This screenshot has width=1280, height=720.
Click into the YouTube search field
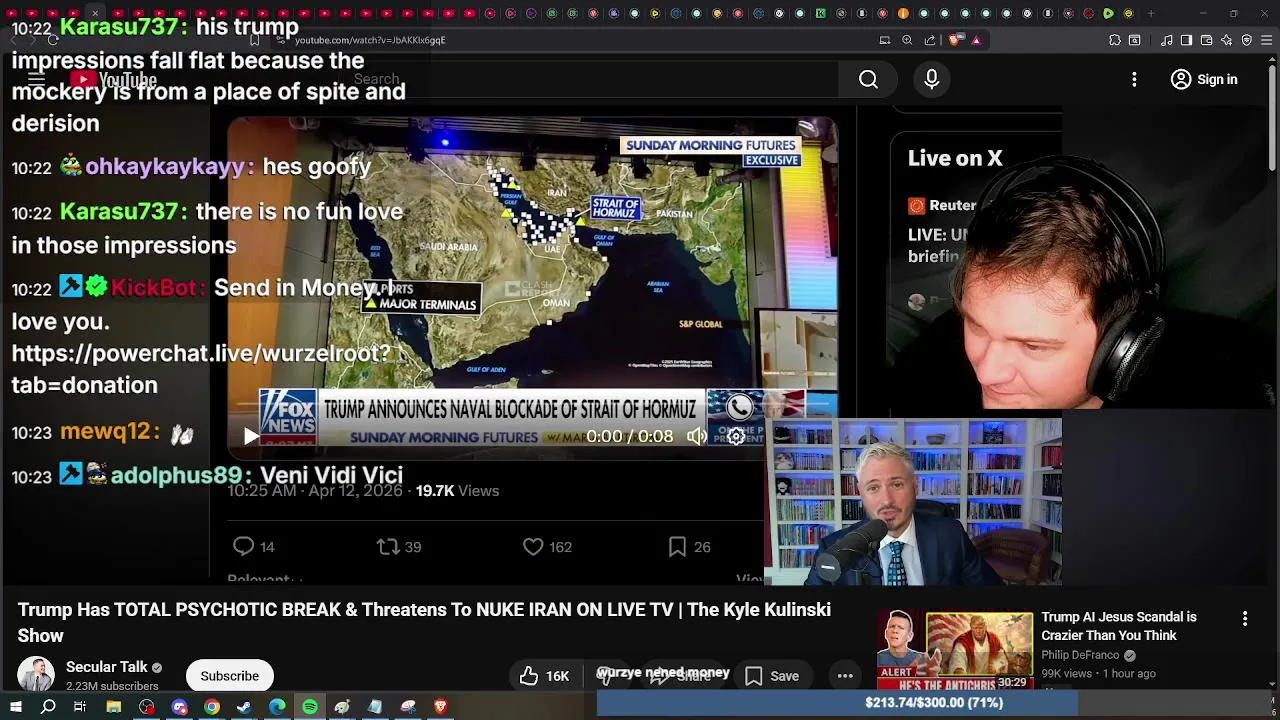coord(590,79)
